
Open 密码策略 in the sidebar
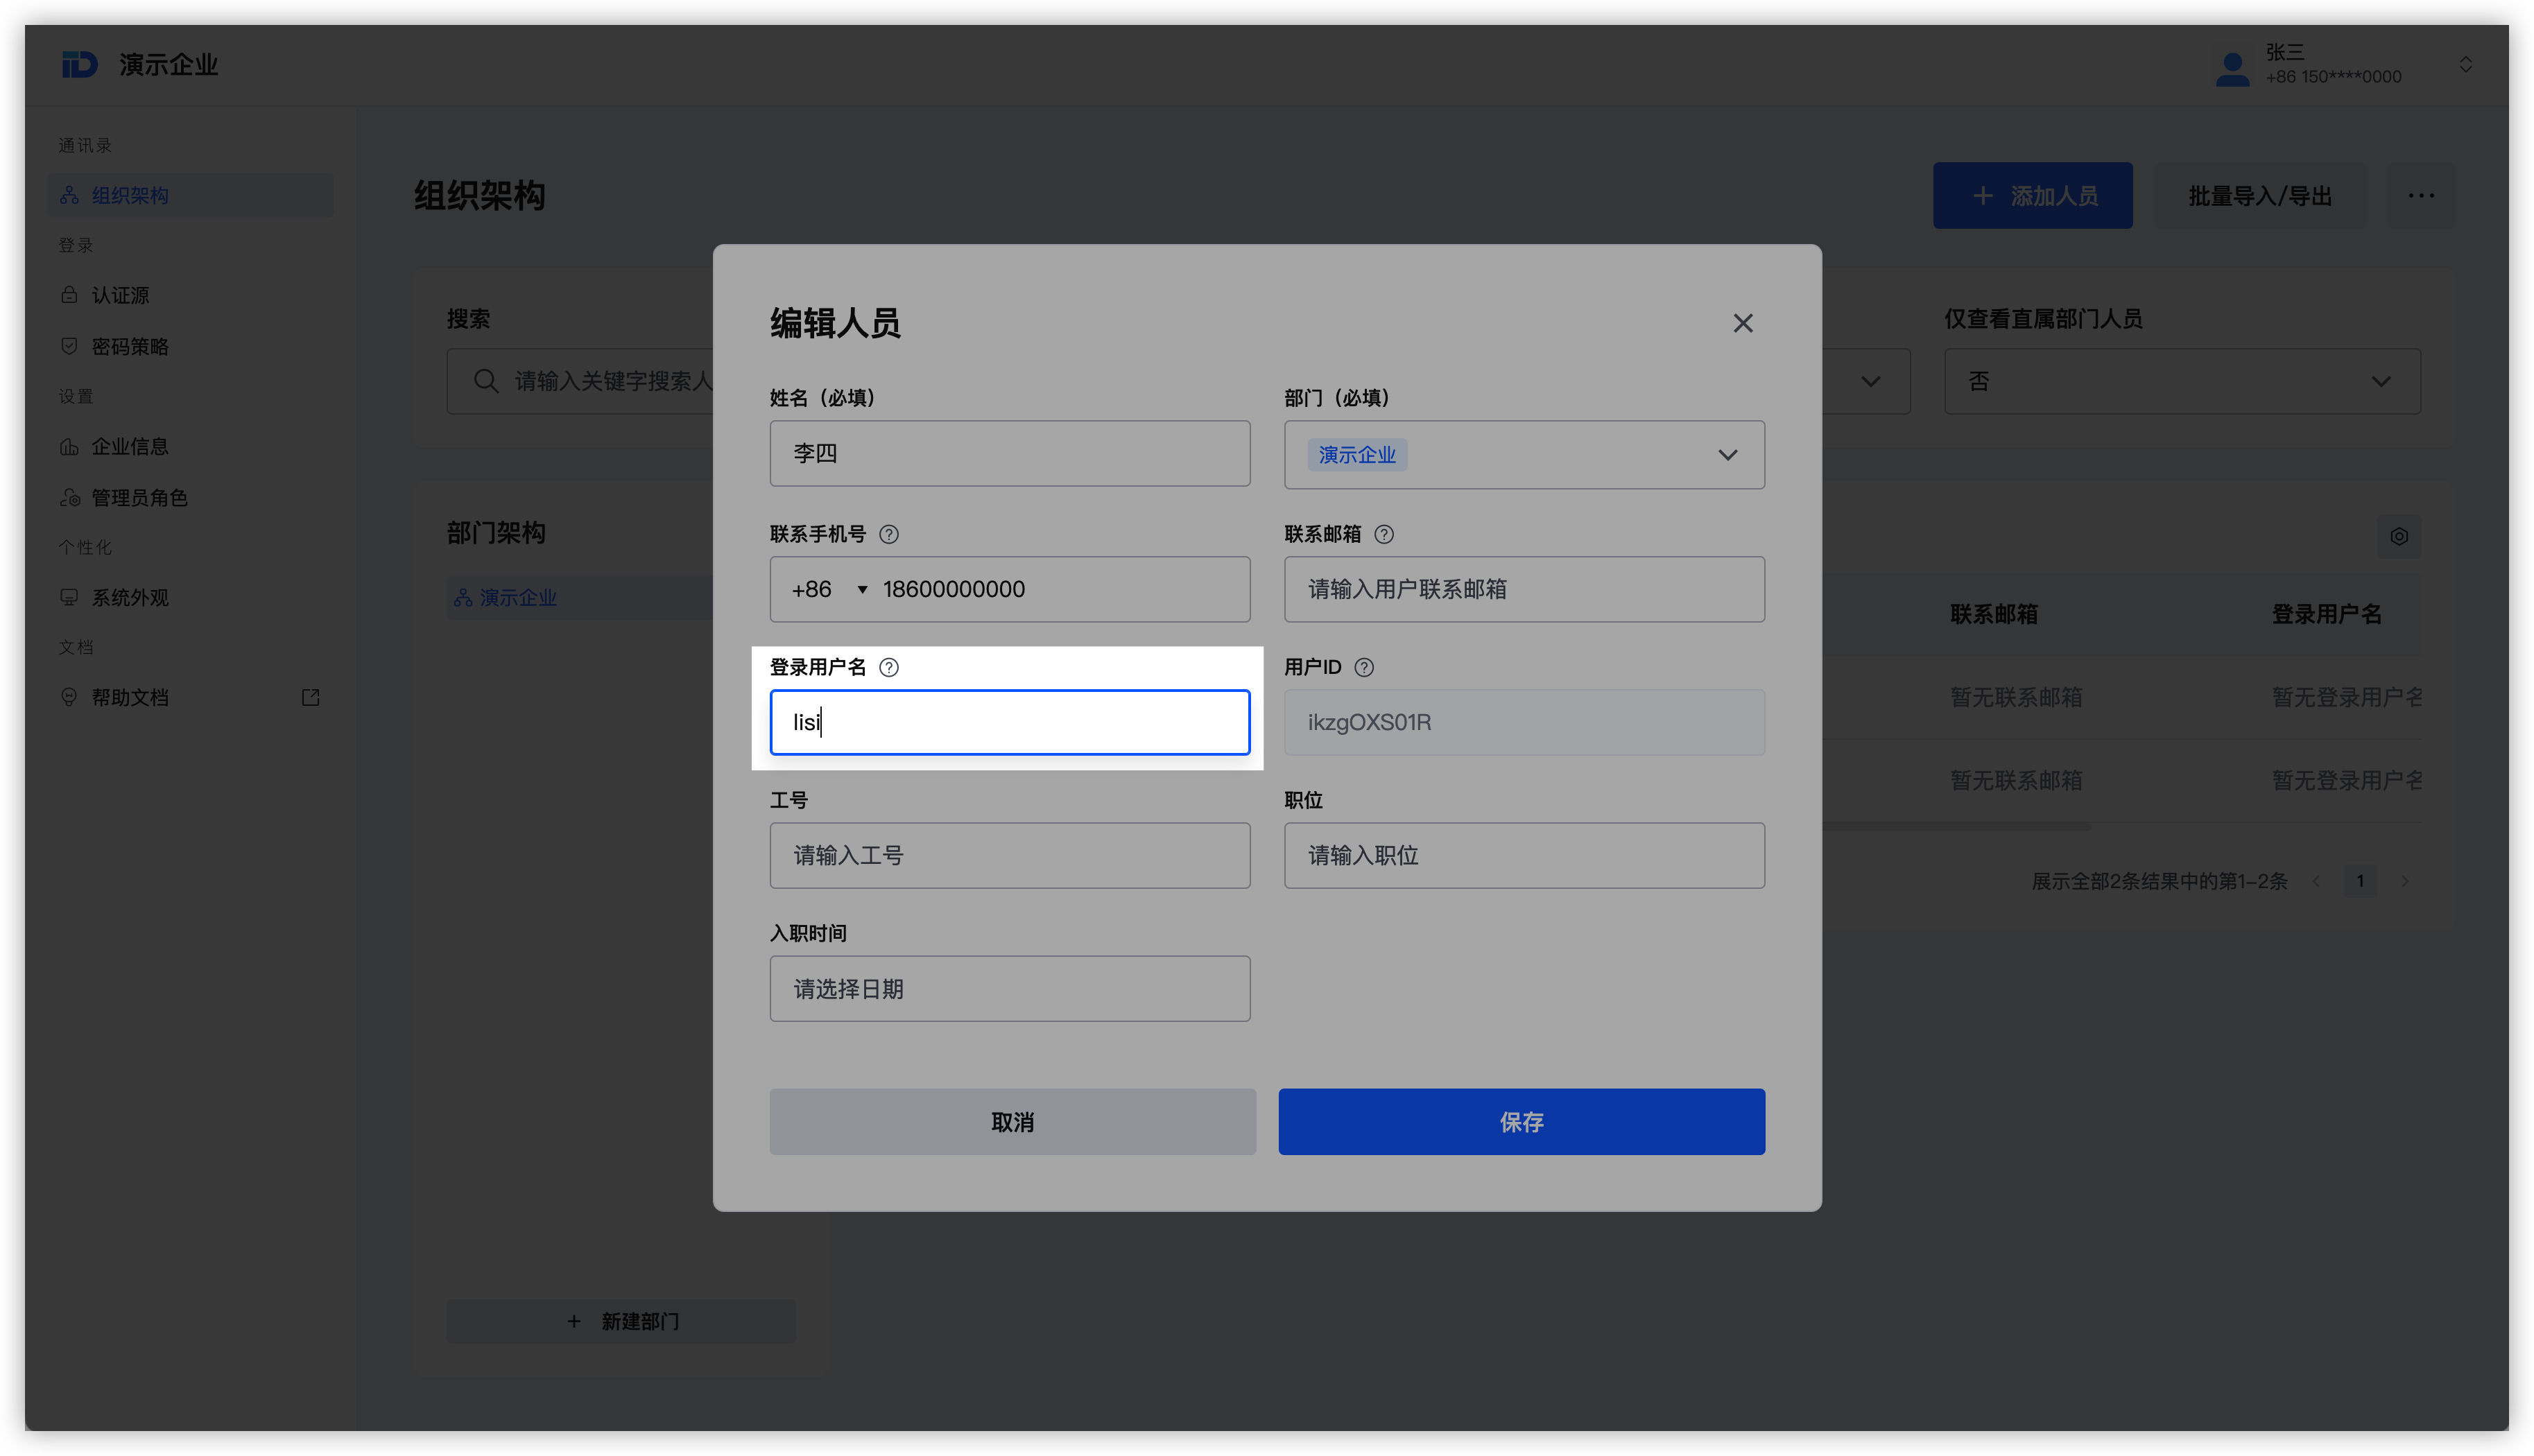[190, 346]
